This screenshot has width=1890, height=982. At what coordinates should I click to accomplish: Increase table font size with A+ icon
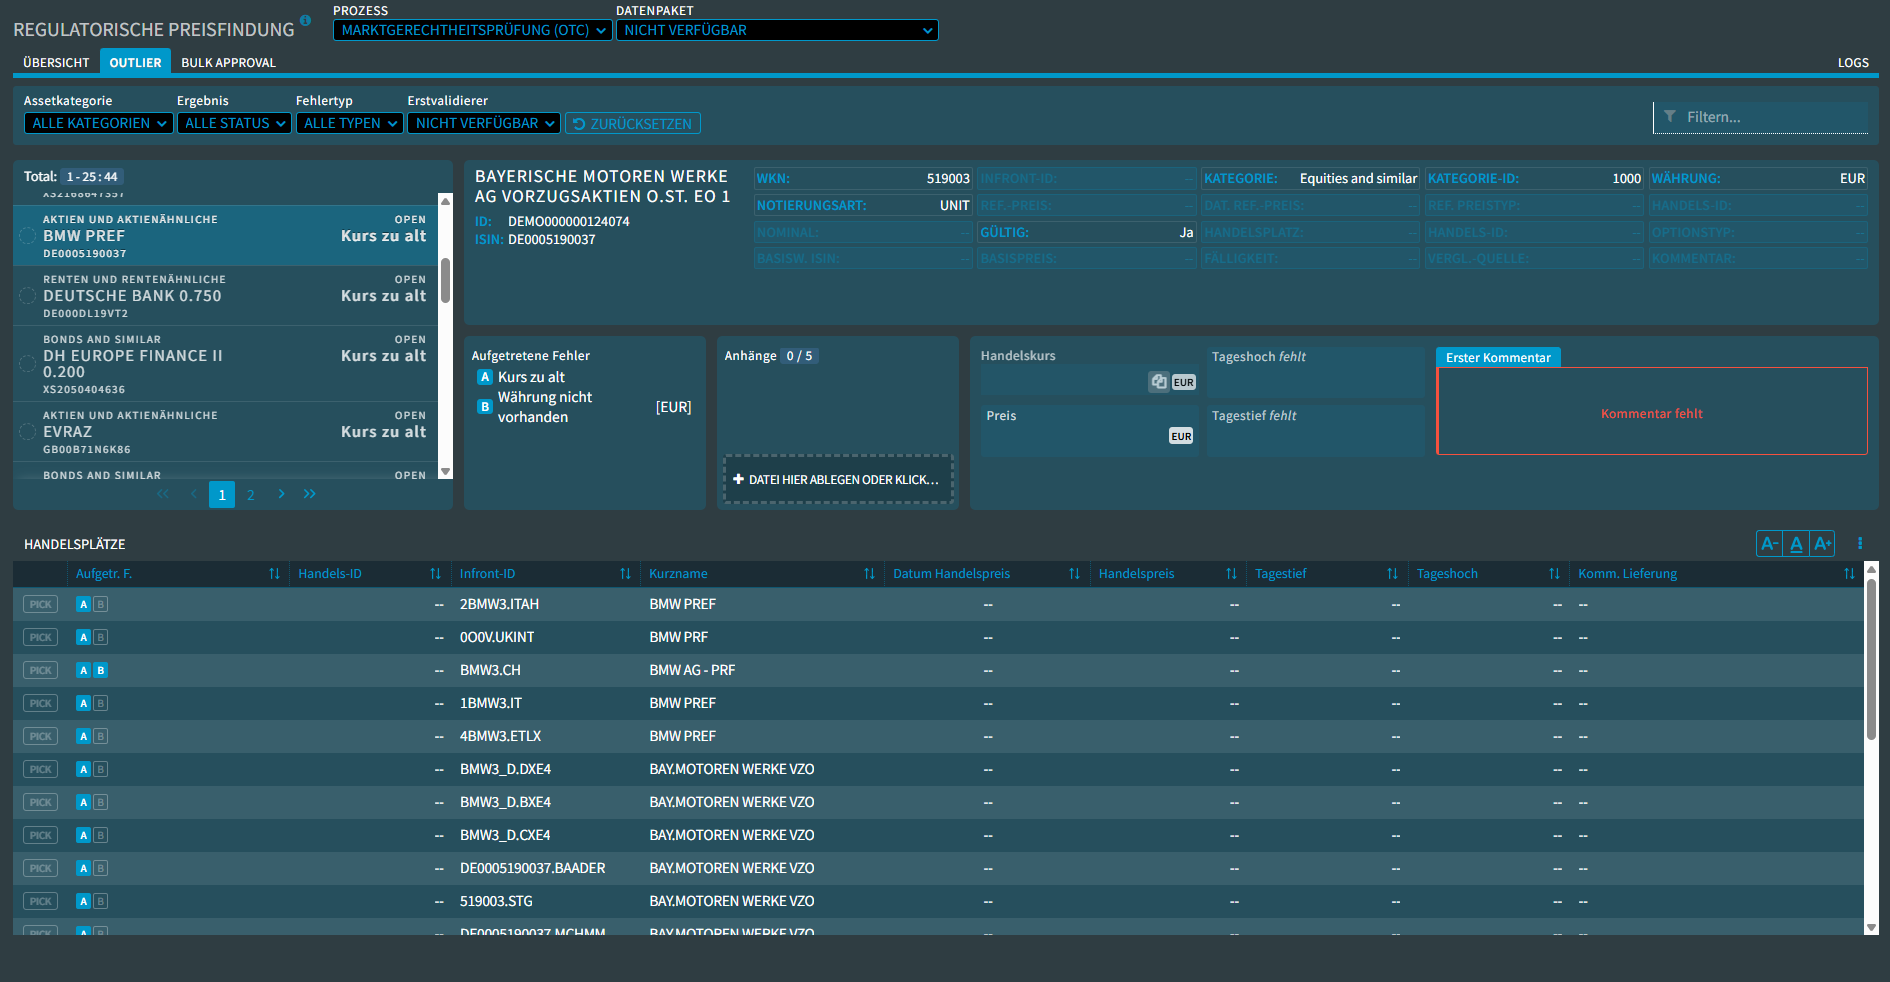pos(1822,544)
